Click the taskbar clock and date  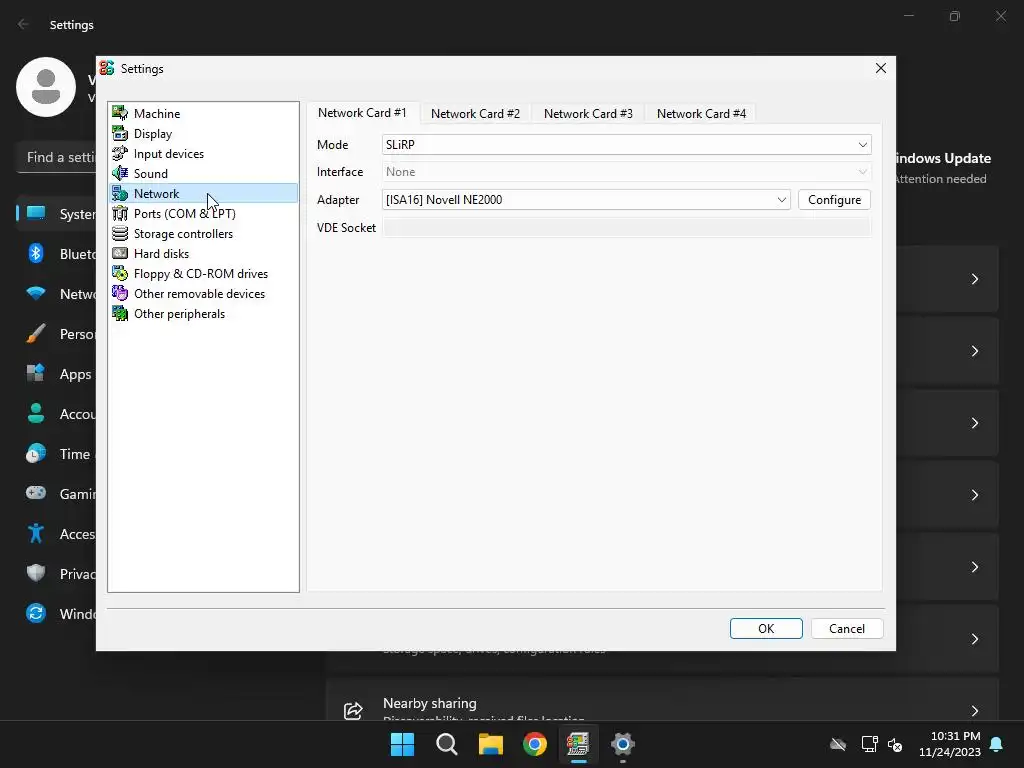[950, 744]
